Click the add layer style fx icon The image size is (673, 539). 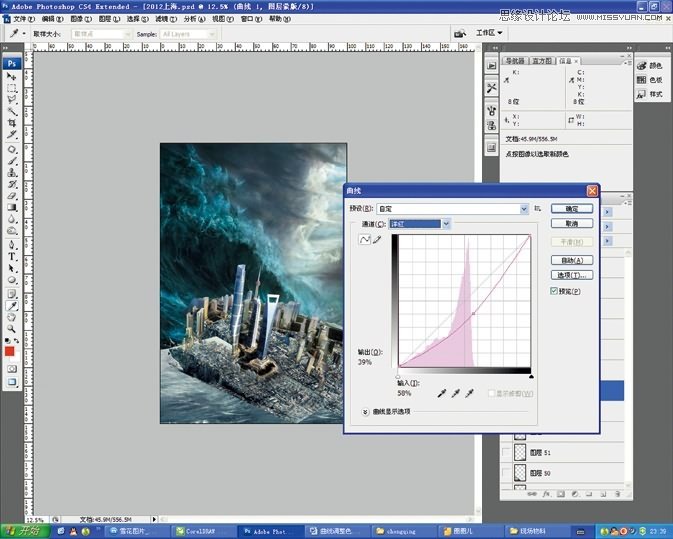[x=546, y=494]
